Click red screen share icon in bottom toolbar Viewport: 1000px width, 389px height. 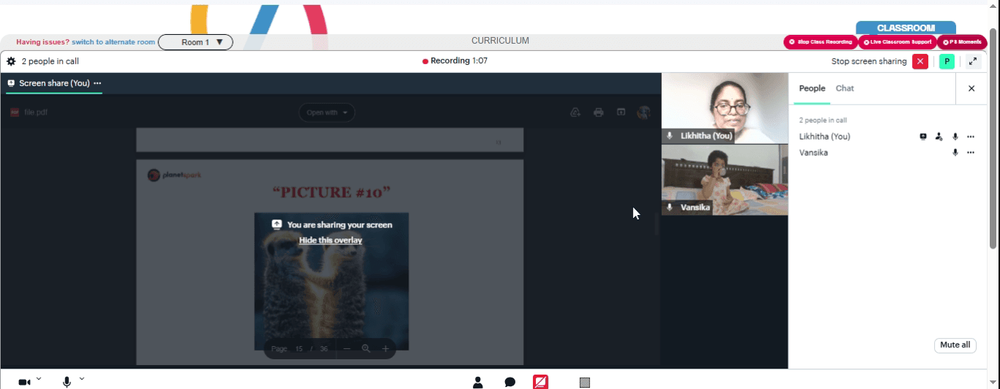(541, 382)
